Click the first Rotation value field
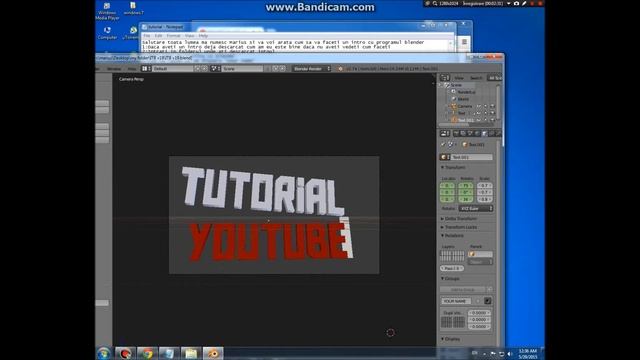The width and height of the screenshot is (640, 360). (x=466, y=186)
